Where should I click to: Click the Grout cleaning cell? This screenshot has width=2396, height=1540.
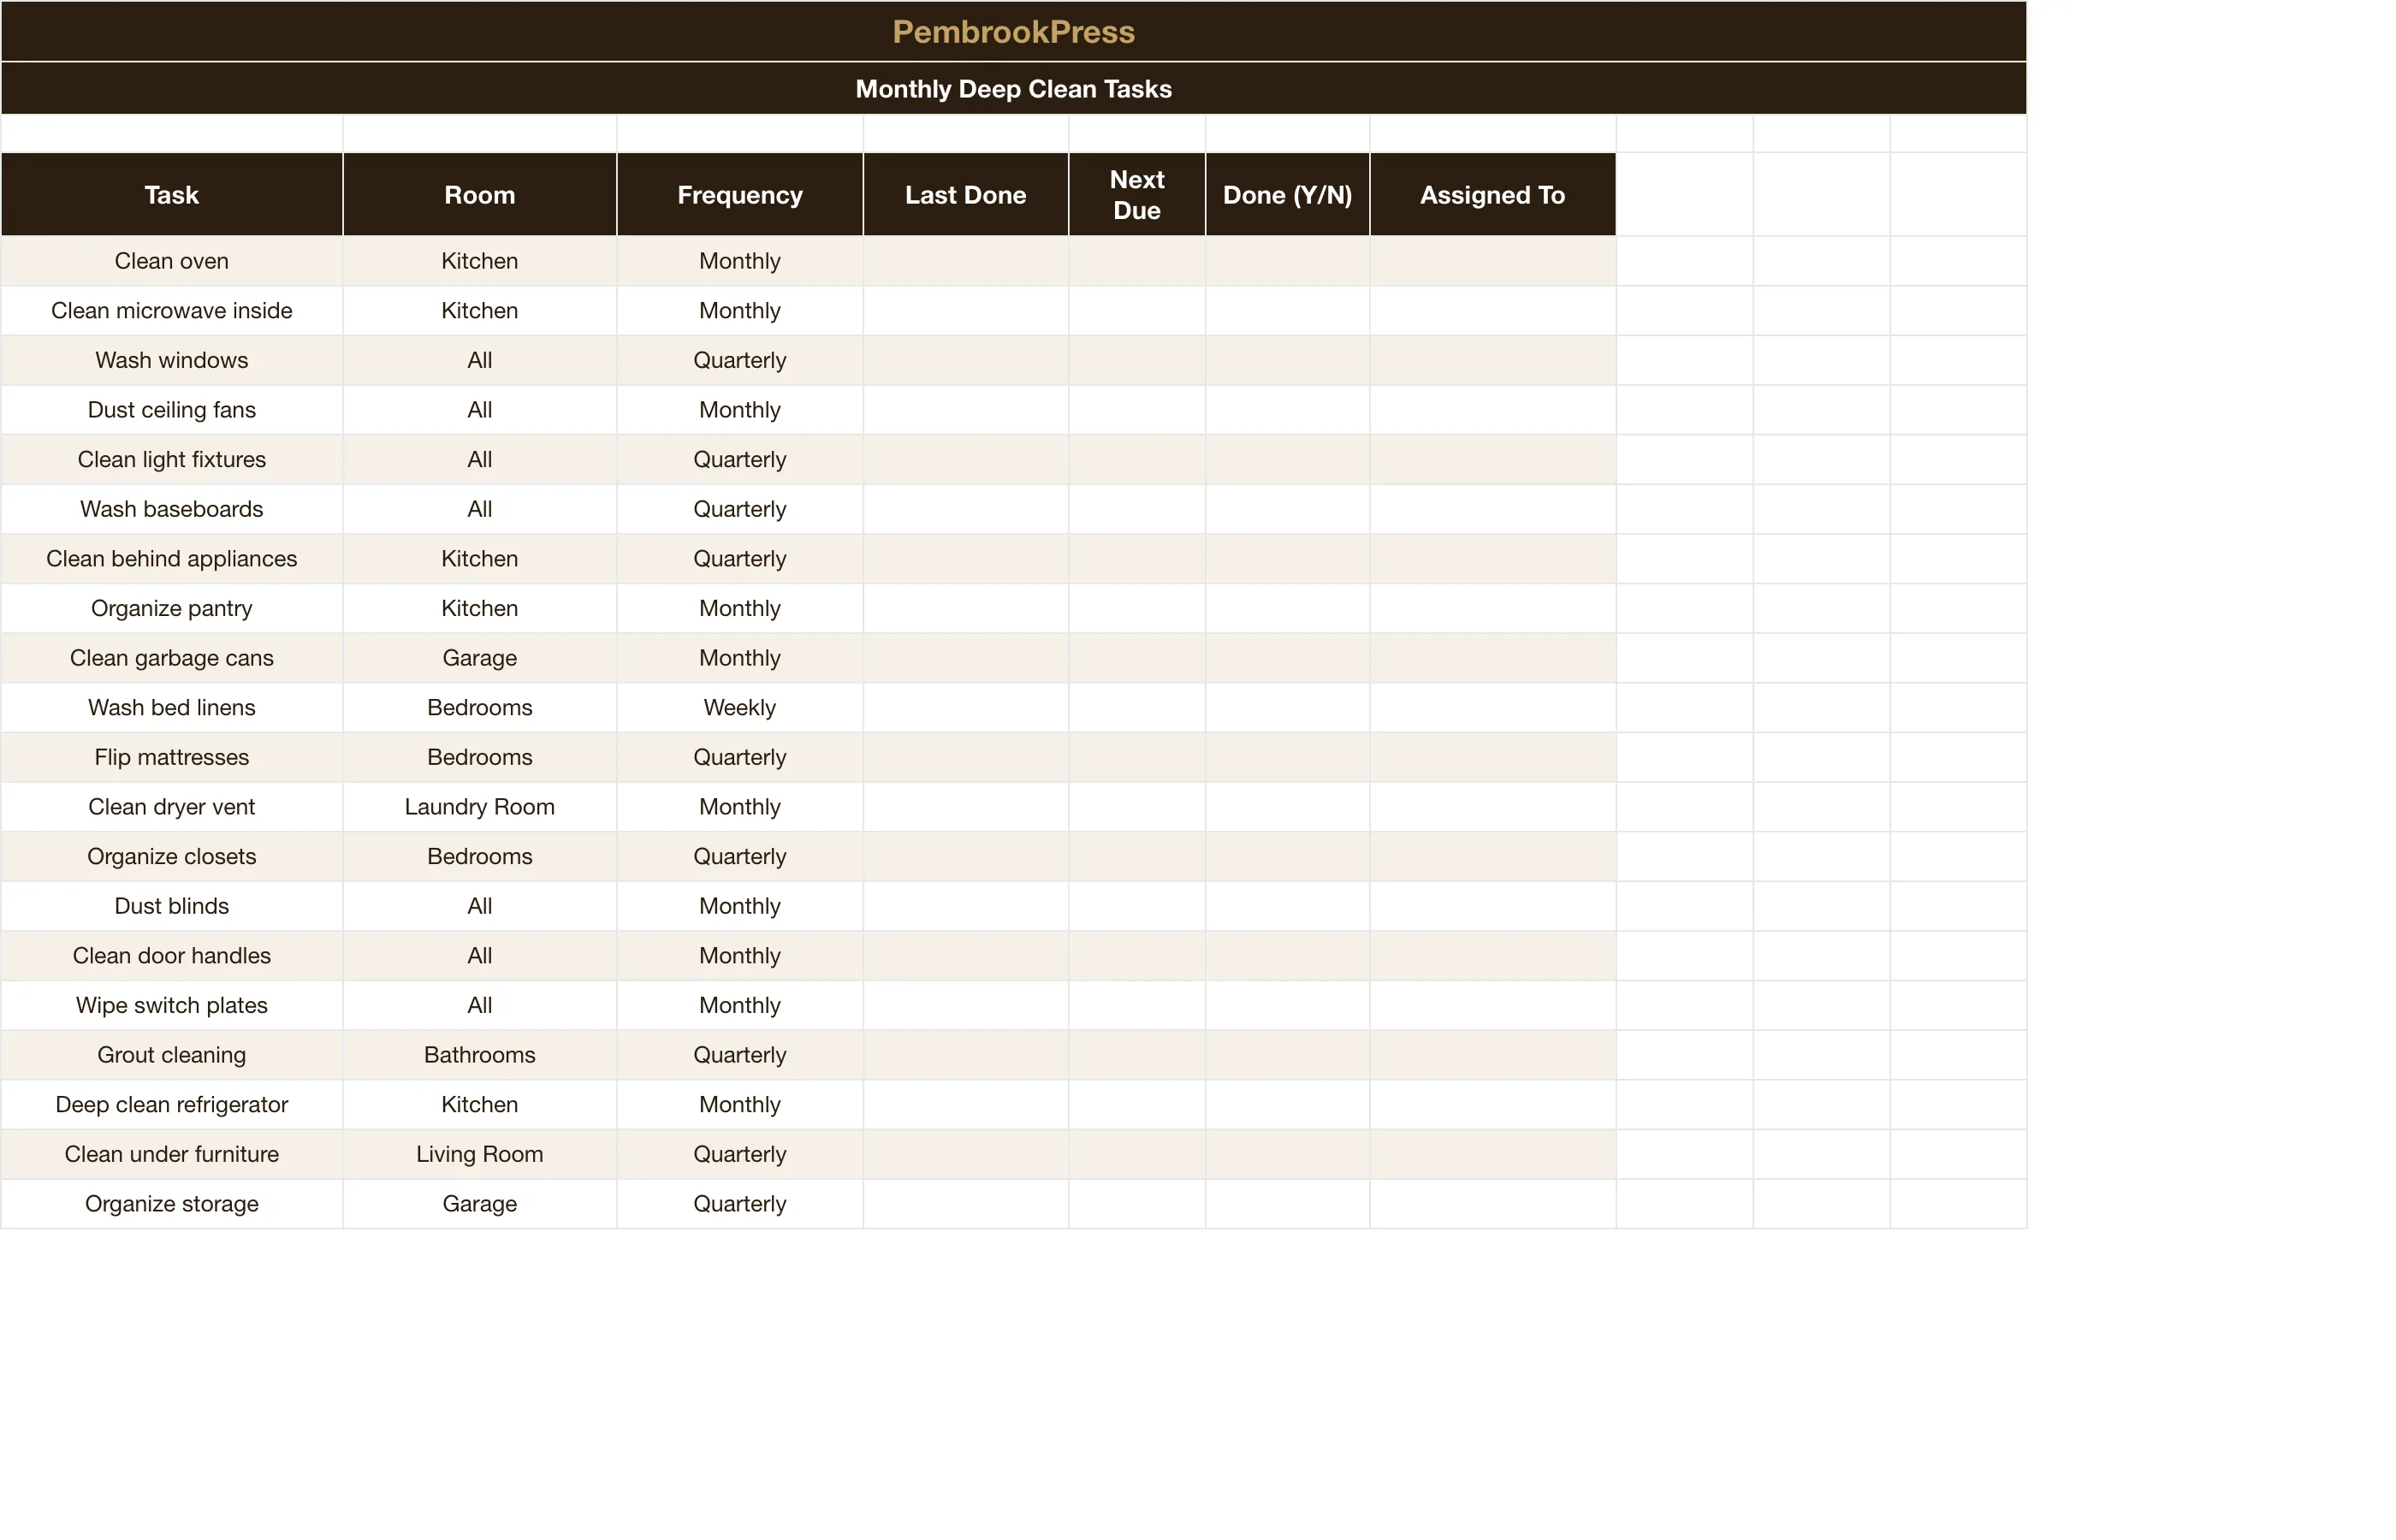[x=172, y=1055]
